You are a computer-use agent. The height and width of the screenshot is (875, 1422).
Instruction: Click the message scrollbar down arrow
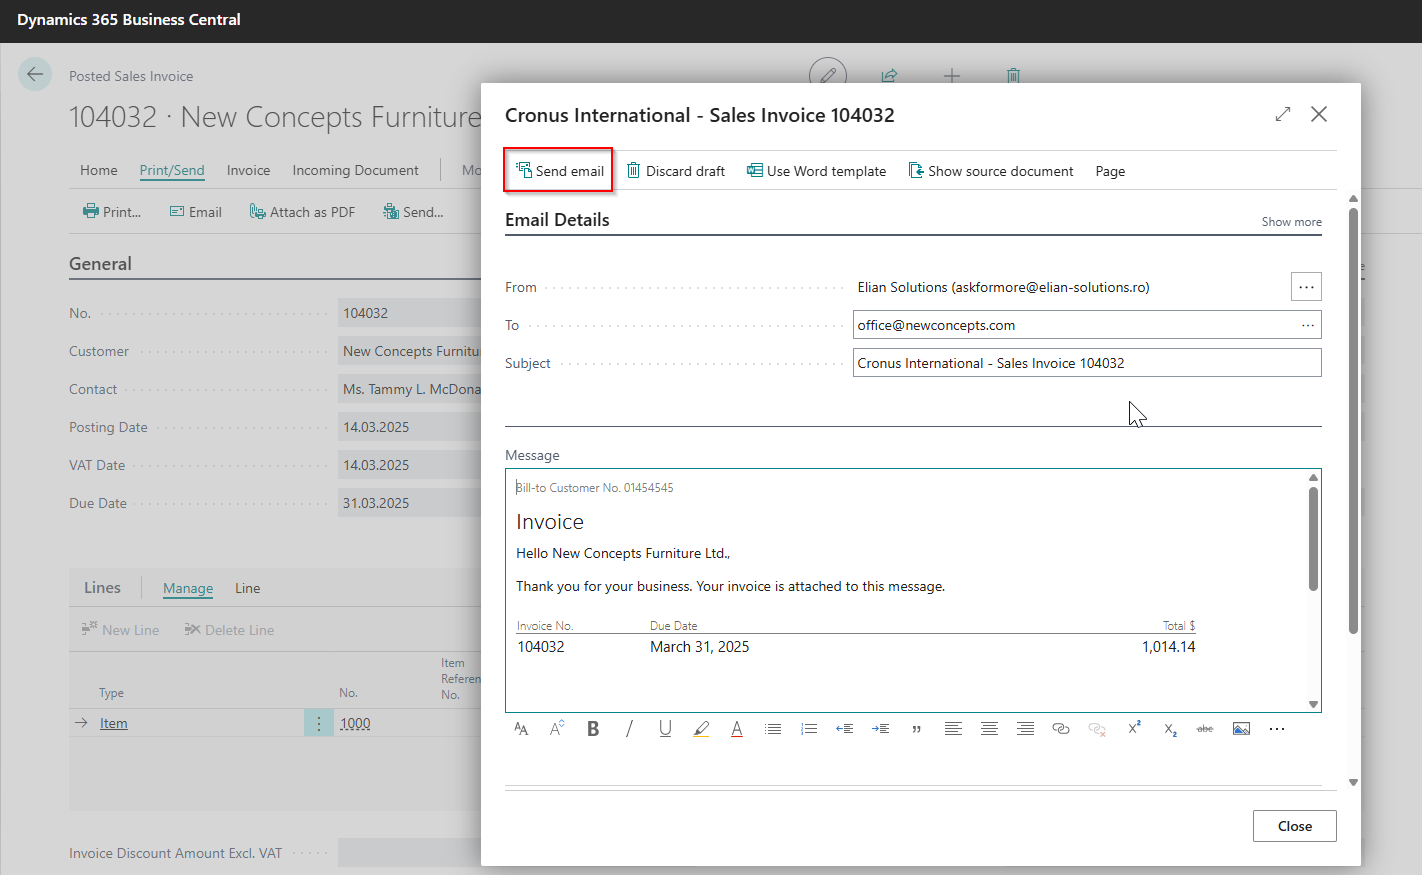pos(1313,704)
